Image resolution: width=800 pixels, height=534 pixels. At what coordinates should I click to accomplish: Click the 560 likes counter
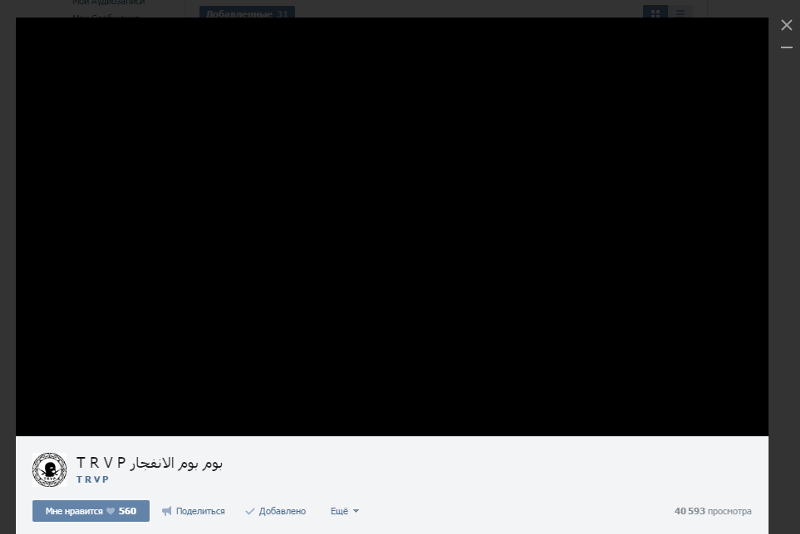pos(127,511)
